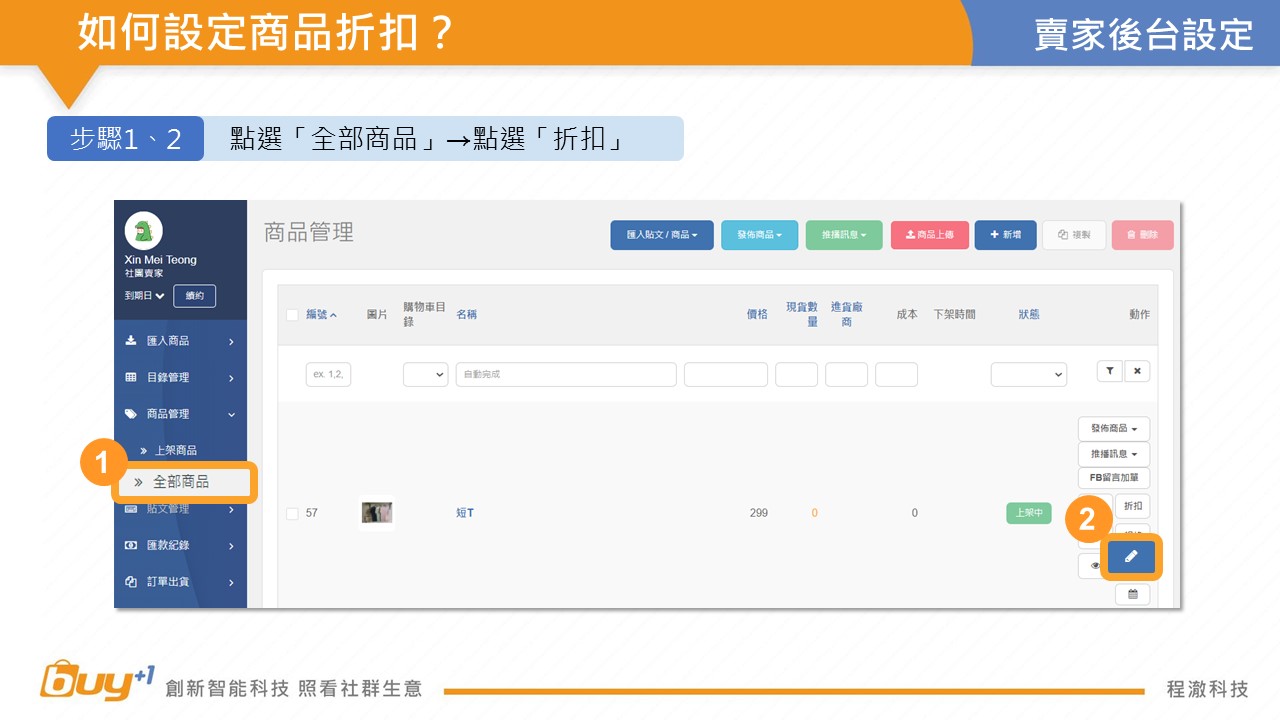Expand the top blue 發佈商品 dropdown
The height and width of the screenshot is (720, 1280).
pos(759,235)
